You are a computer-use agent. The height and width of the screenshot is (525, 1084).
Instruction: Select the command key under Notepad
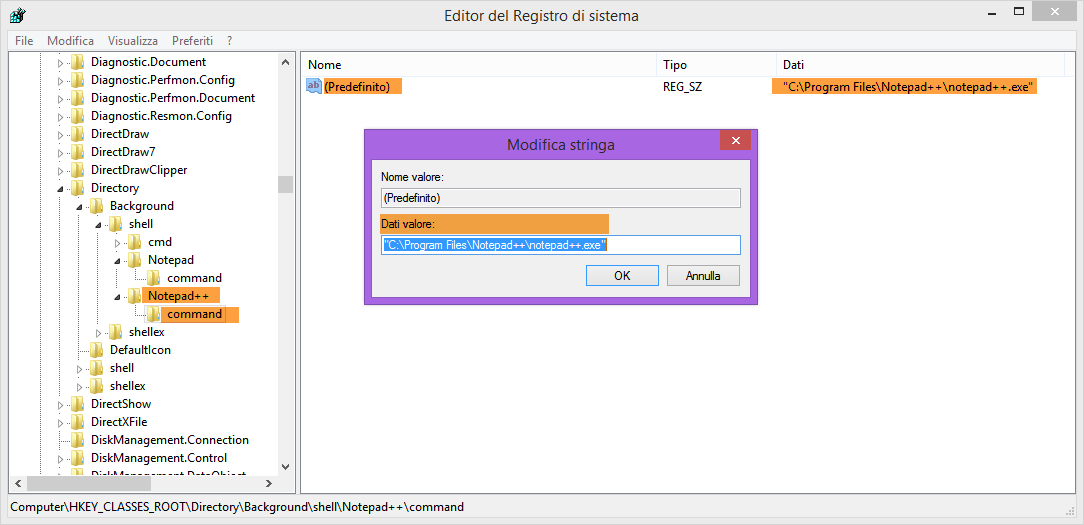click(x=194, y=278)
